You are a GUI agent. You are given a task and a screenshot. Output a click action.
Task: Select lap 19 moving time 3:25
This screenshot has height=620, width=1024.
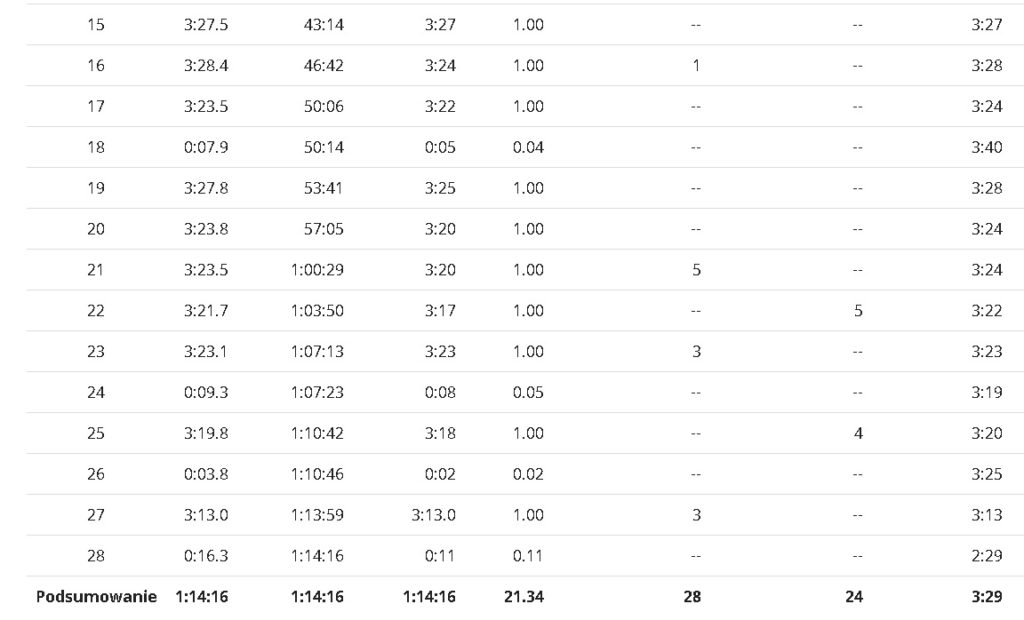(440, 188)
